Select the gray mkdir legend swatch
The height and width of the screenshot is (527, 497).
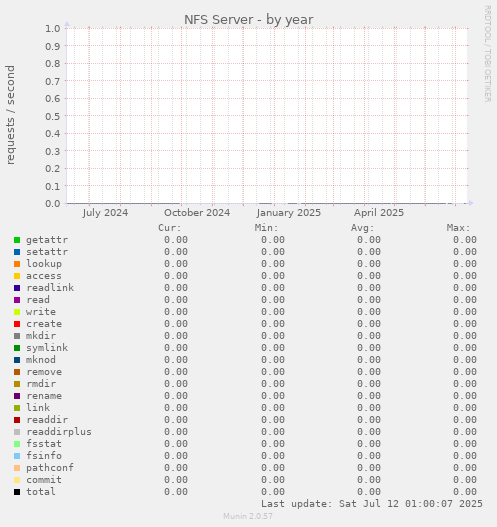coord(17,336)
